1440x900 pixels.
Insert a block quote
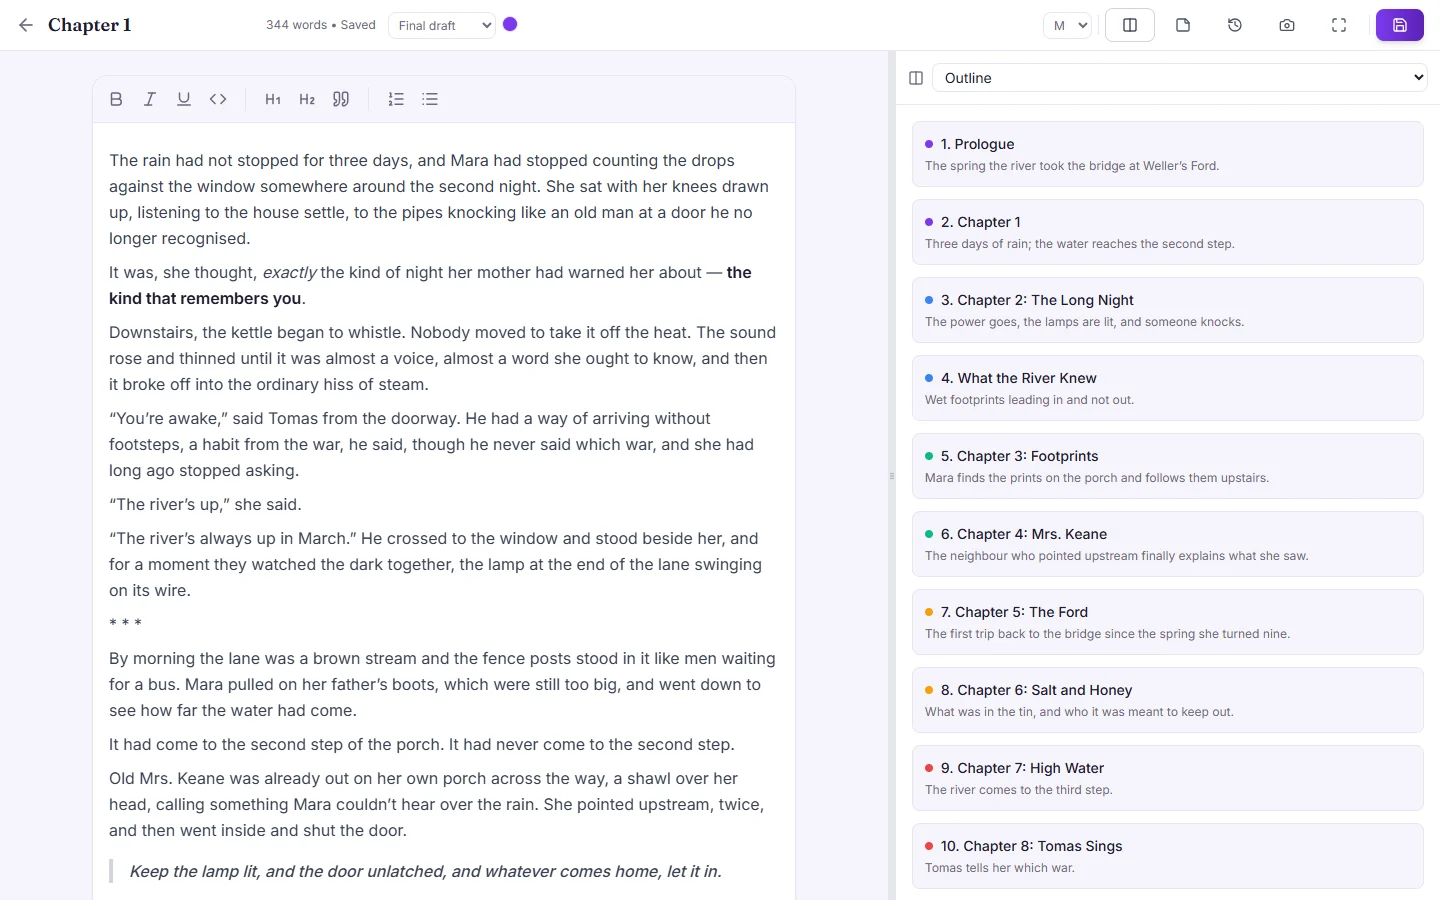(341, 99)
